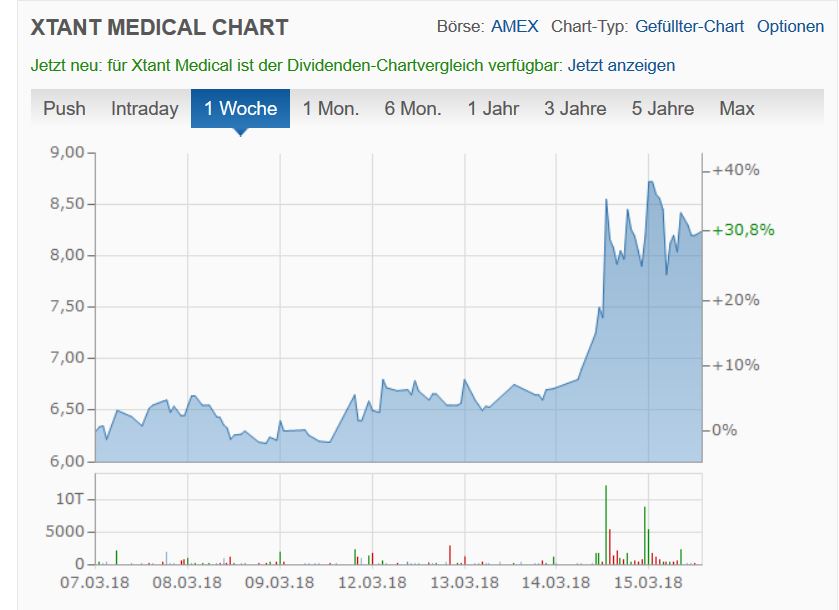This screenshot has width=839, height=610.
Task: Show the 1 Mon. chart range
Action: (331, 108)
